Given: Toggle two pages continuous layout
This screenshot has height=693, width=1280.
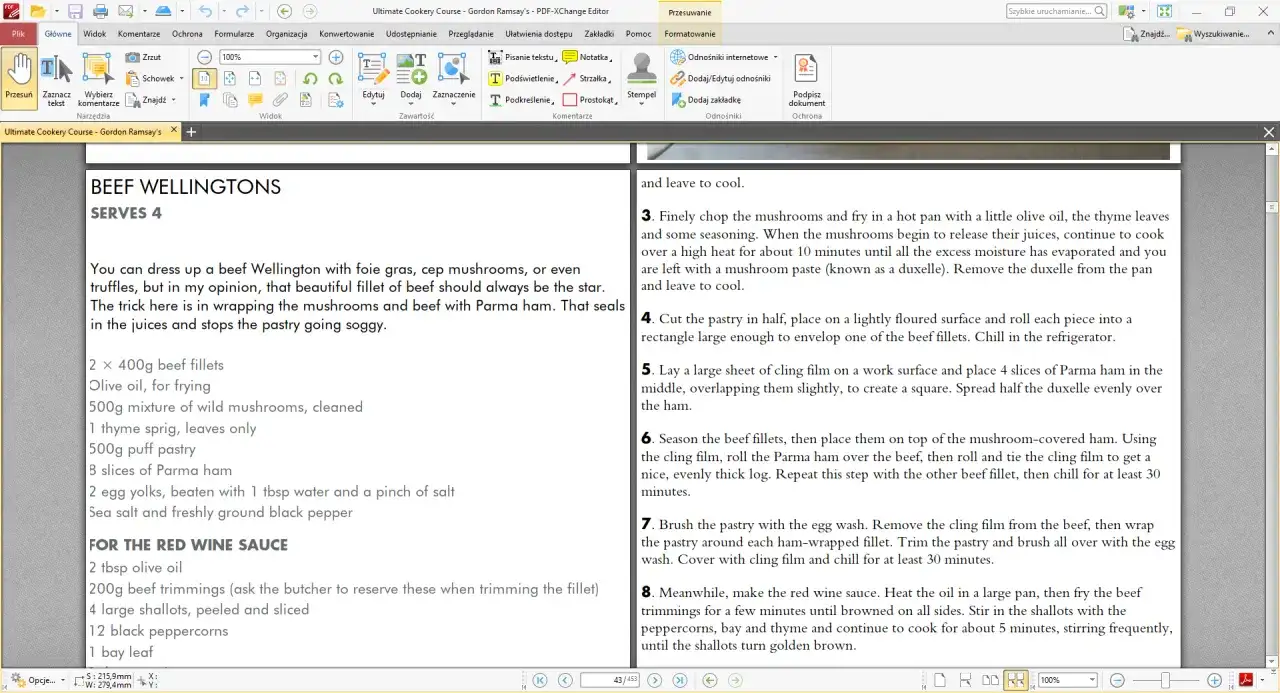Looking at the screenshot, I should (x=1016, y=680).
